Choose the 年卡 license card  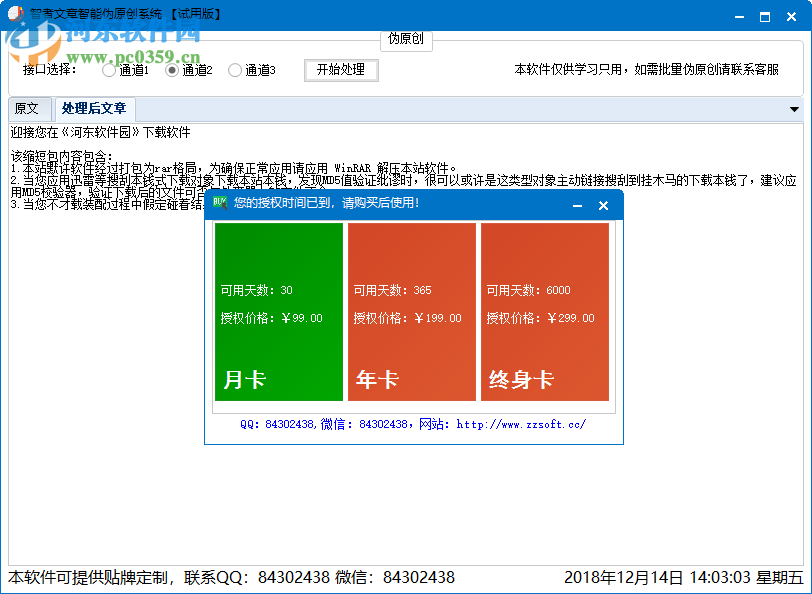click(x=412, y=312)
